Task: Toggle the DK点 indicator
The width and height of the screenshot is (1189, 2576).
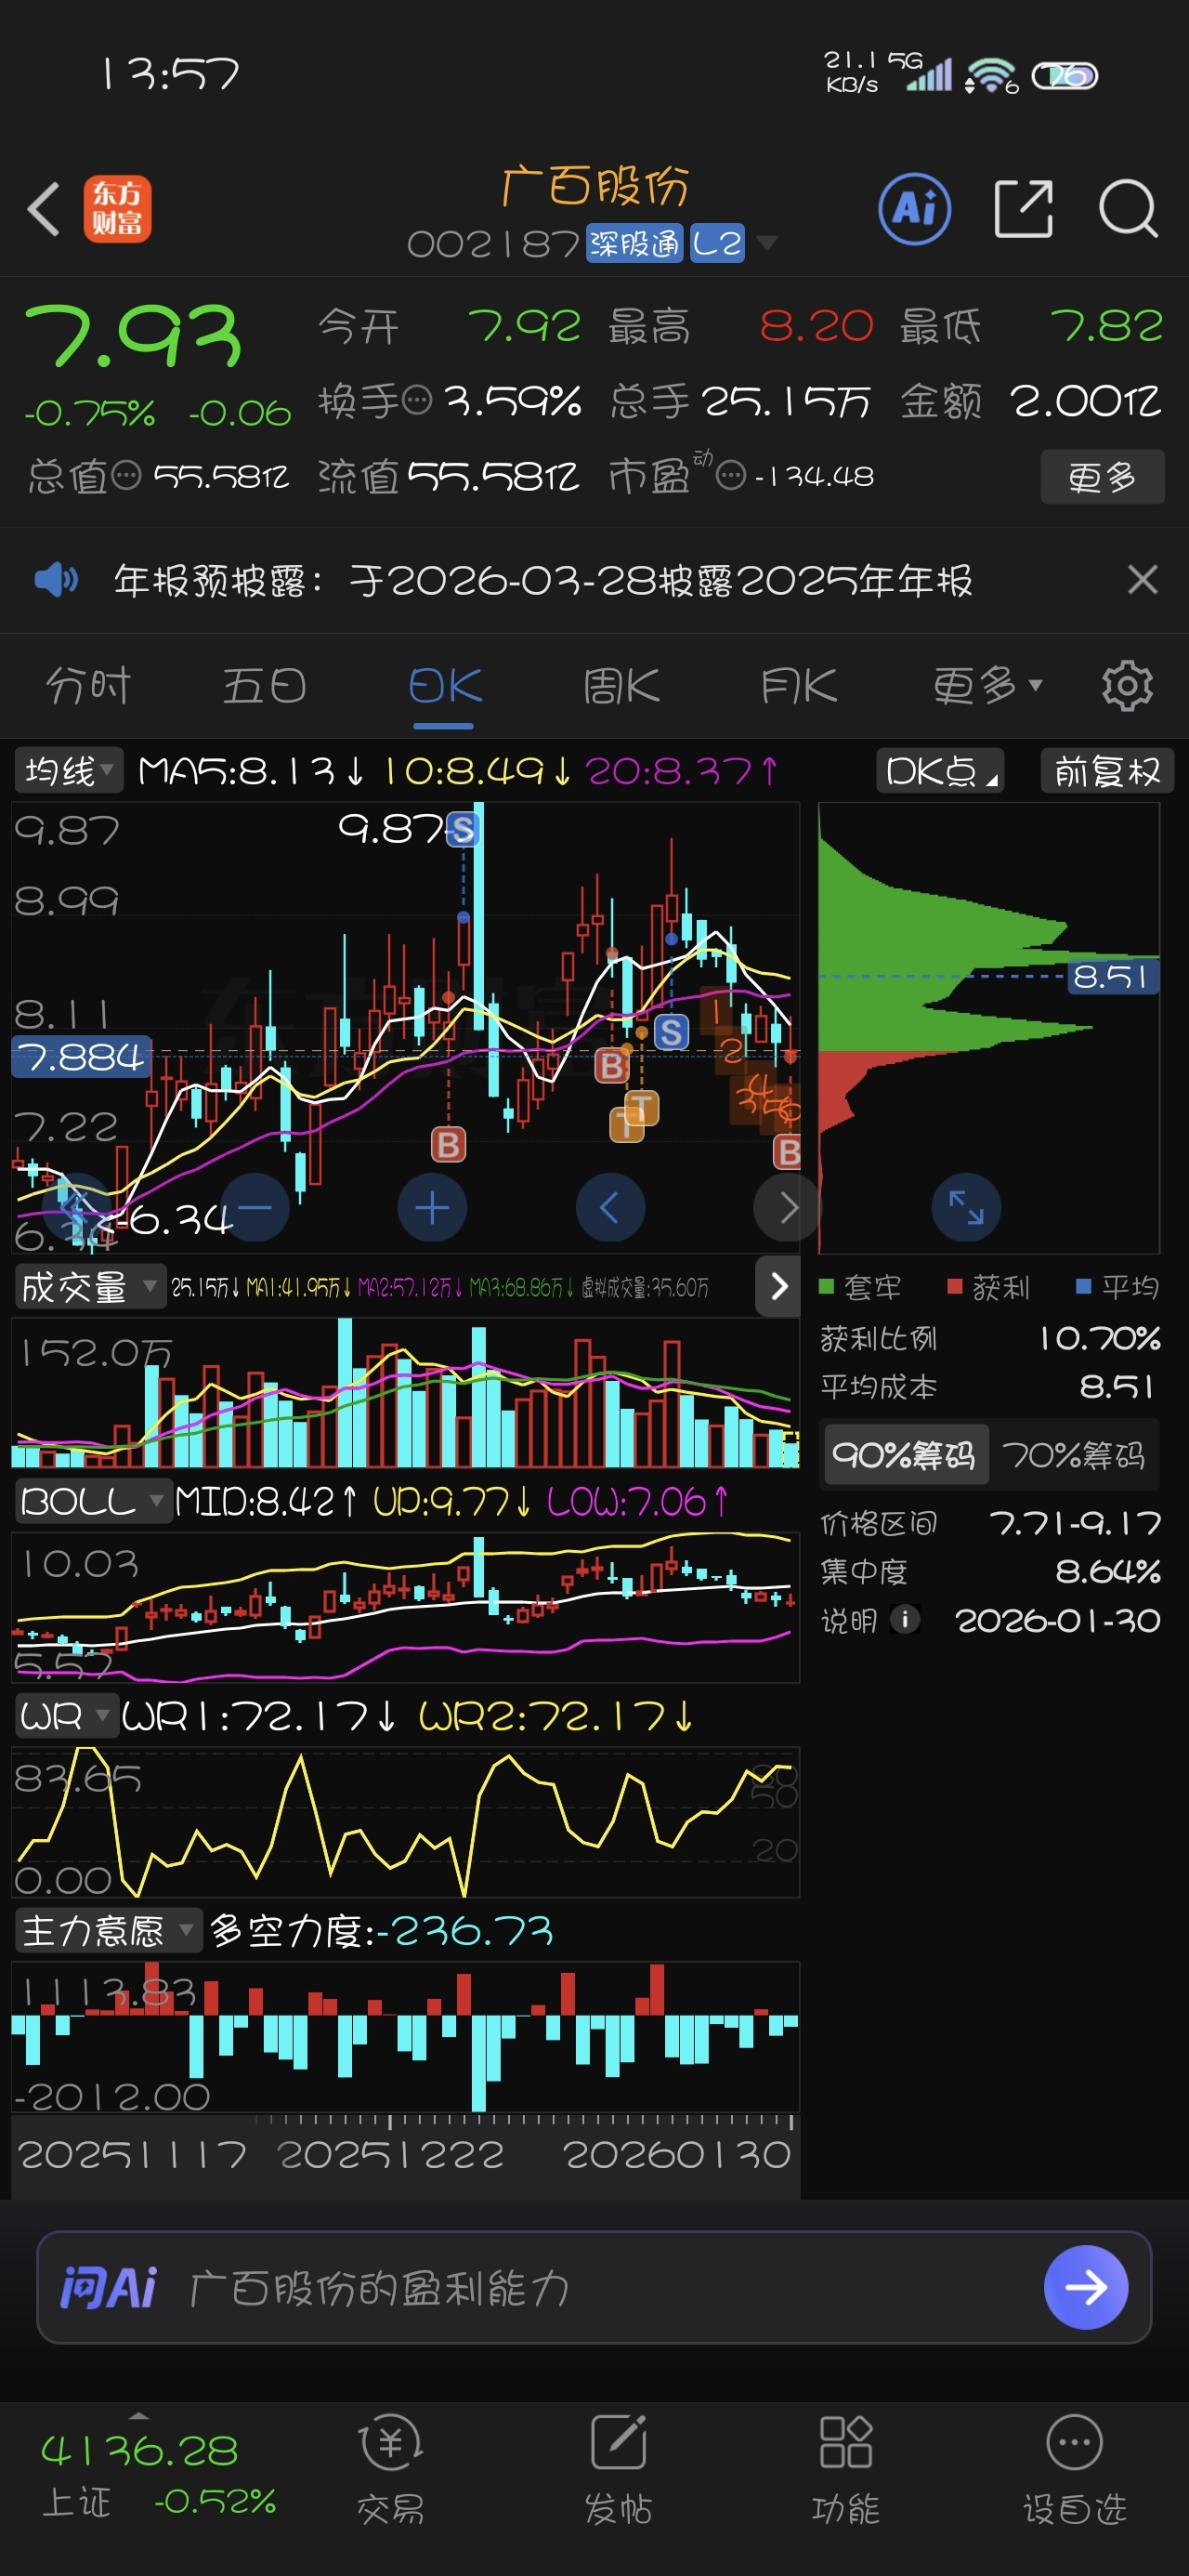Action: click(940, 771)
